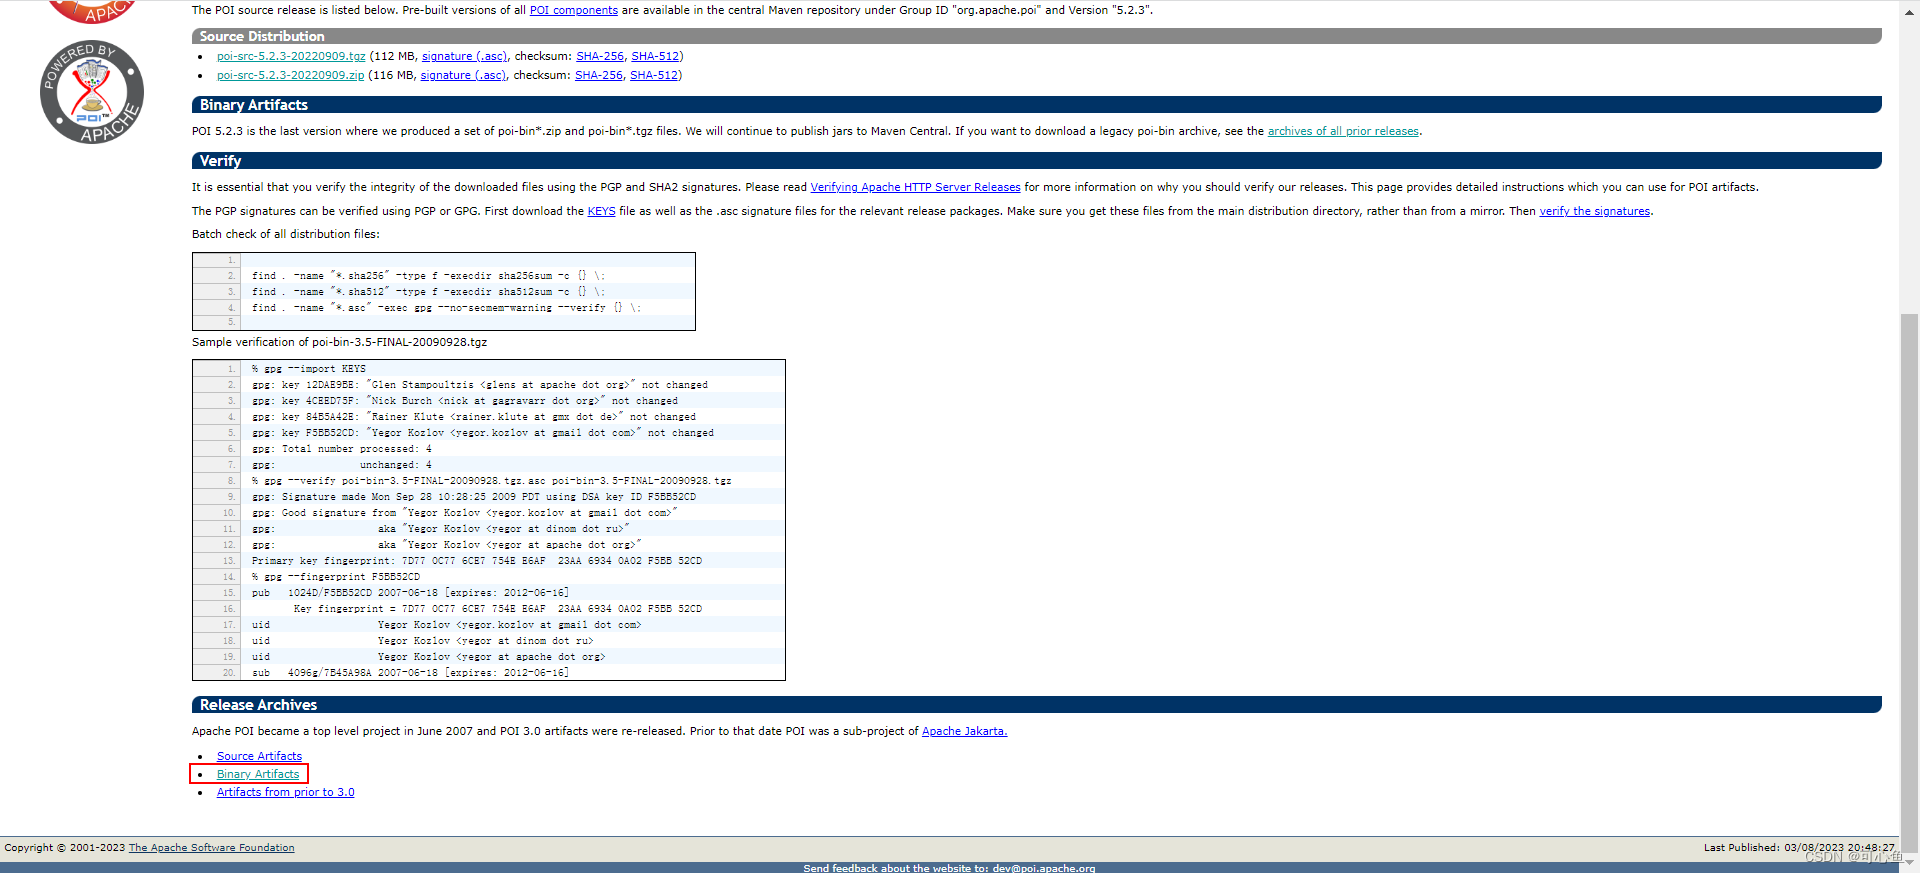
Task: Click the Last Published date text
Action: tap(1799, 847)
